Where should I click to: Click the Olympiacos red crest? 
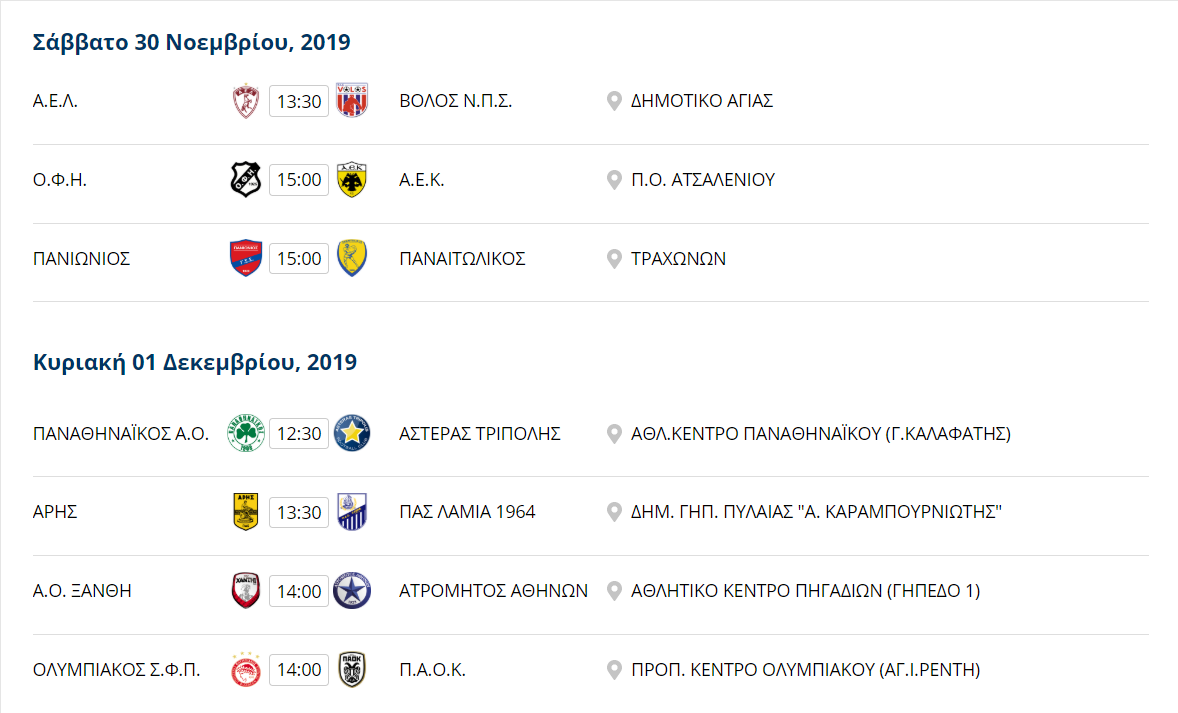246,669
